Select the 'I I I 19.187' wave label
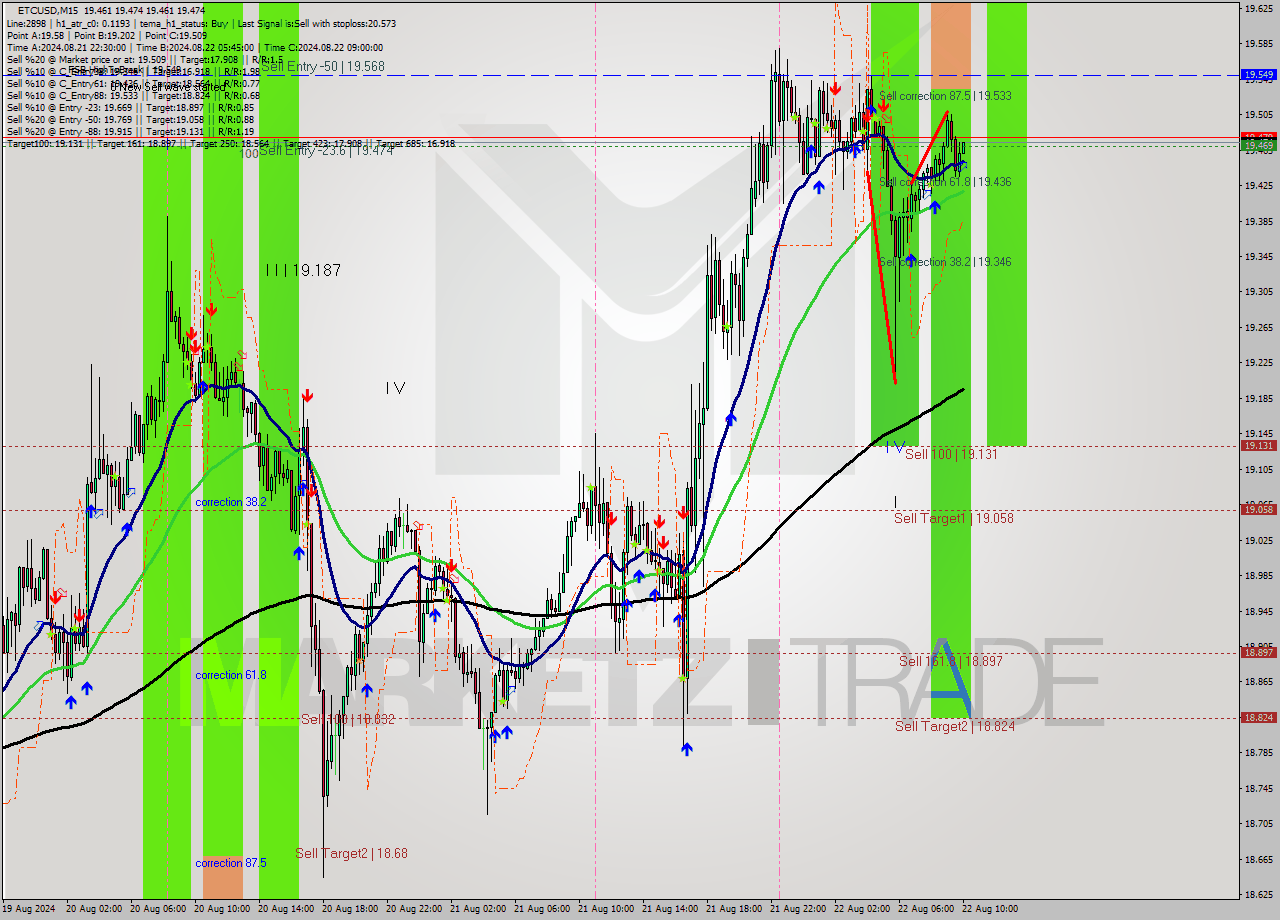The image size is (1280, 920). click(303, 270)
